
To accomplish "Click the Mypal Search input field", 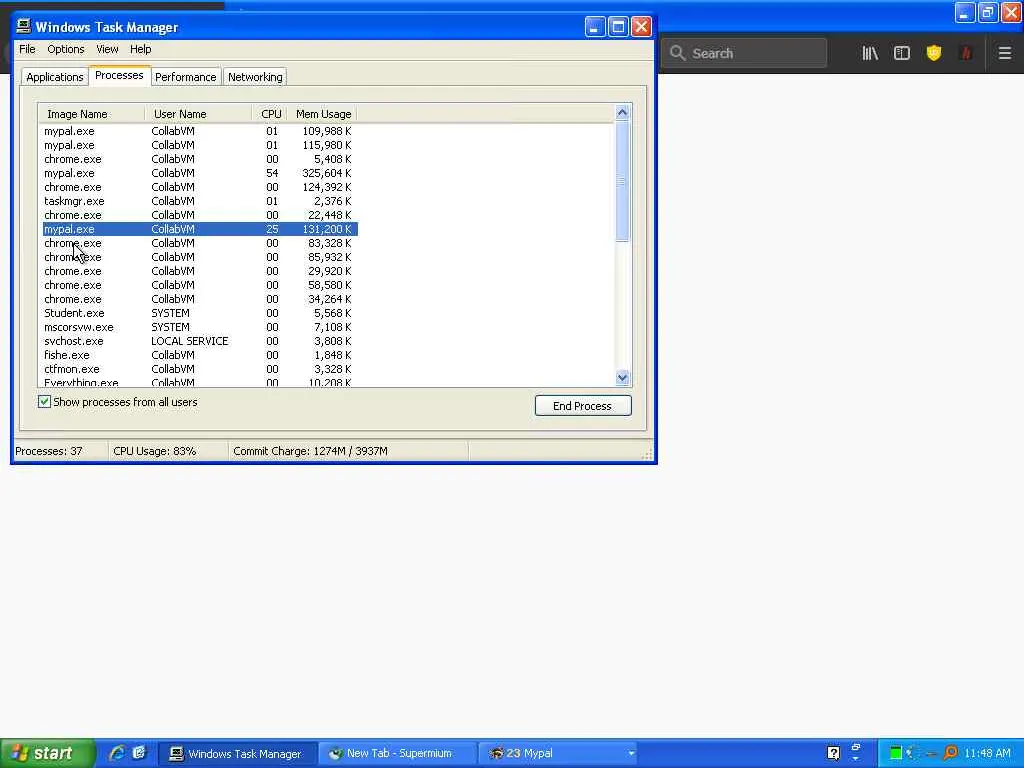I will tap(744, 54).
